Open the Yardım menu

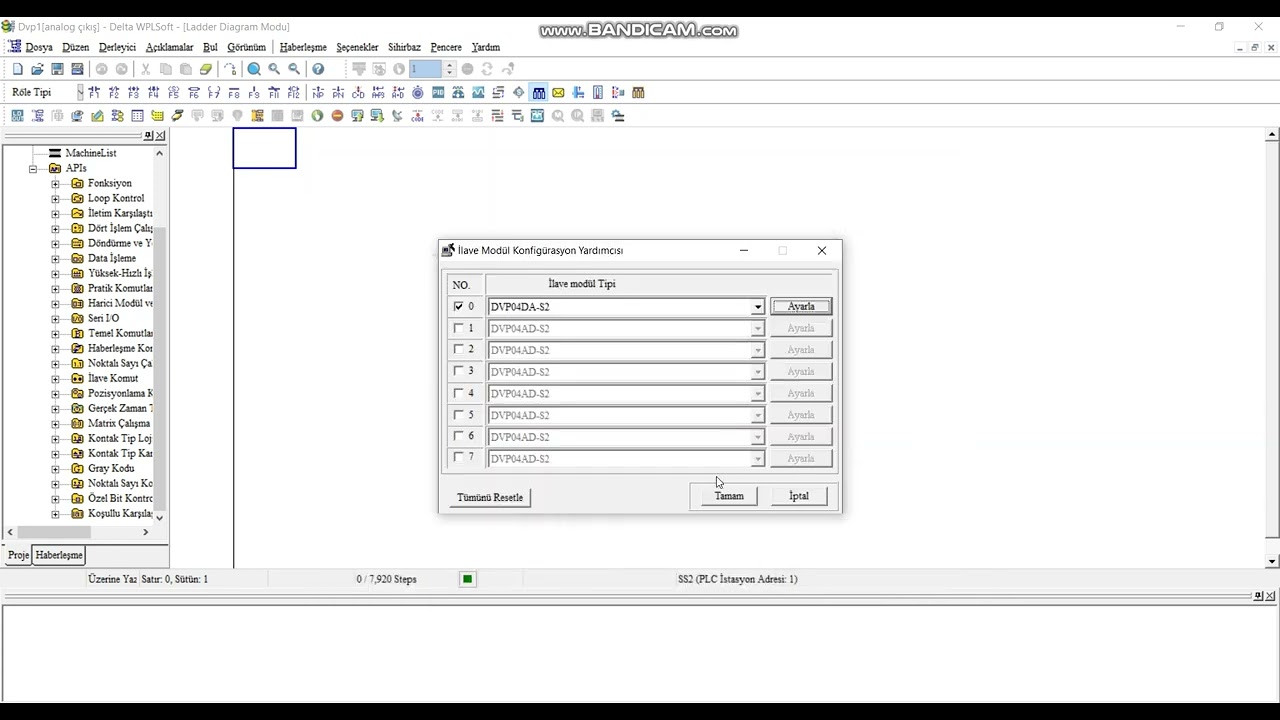(x=485, y=47)
